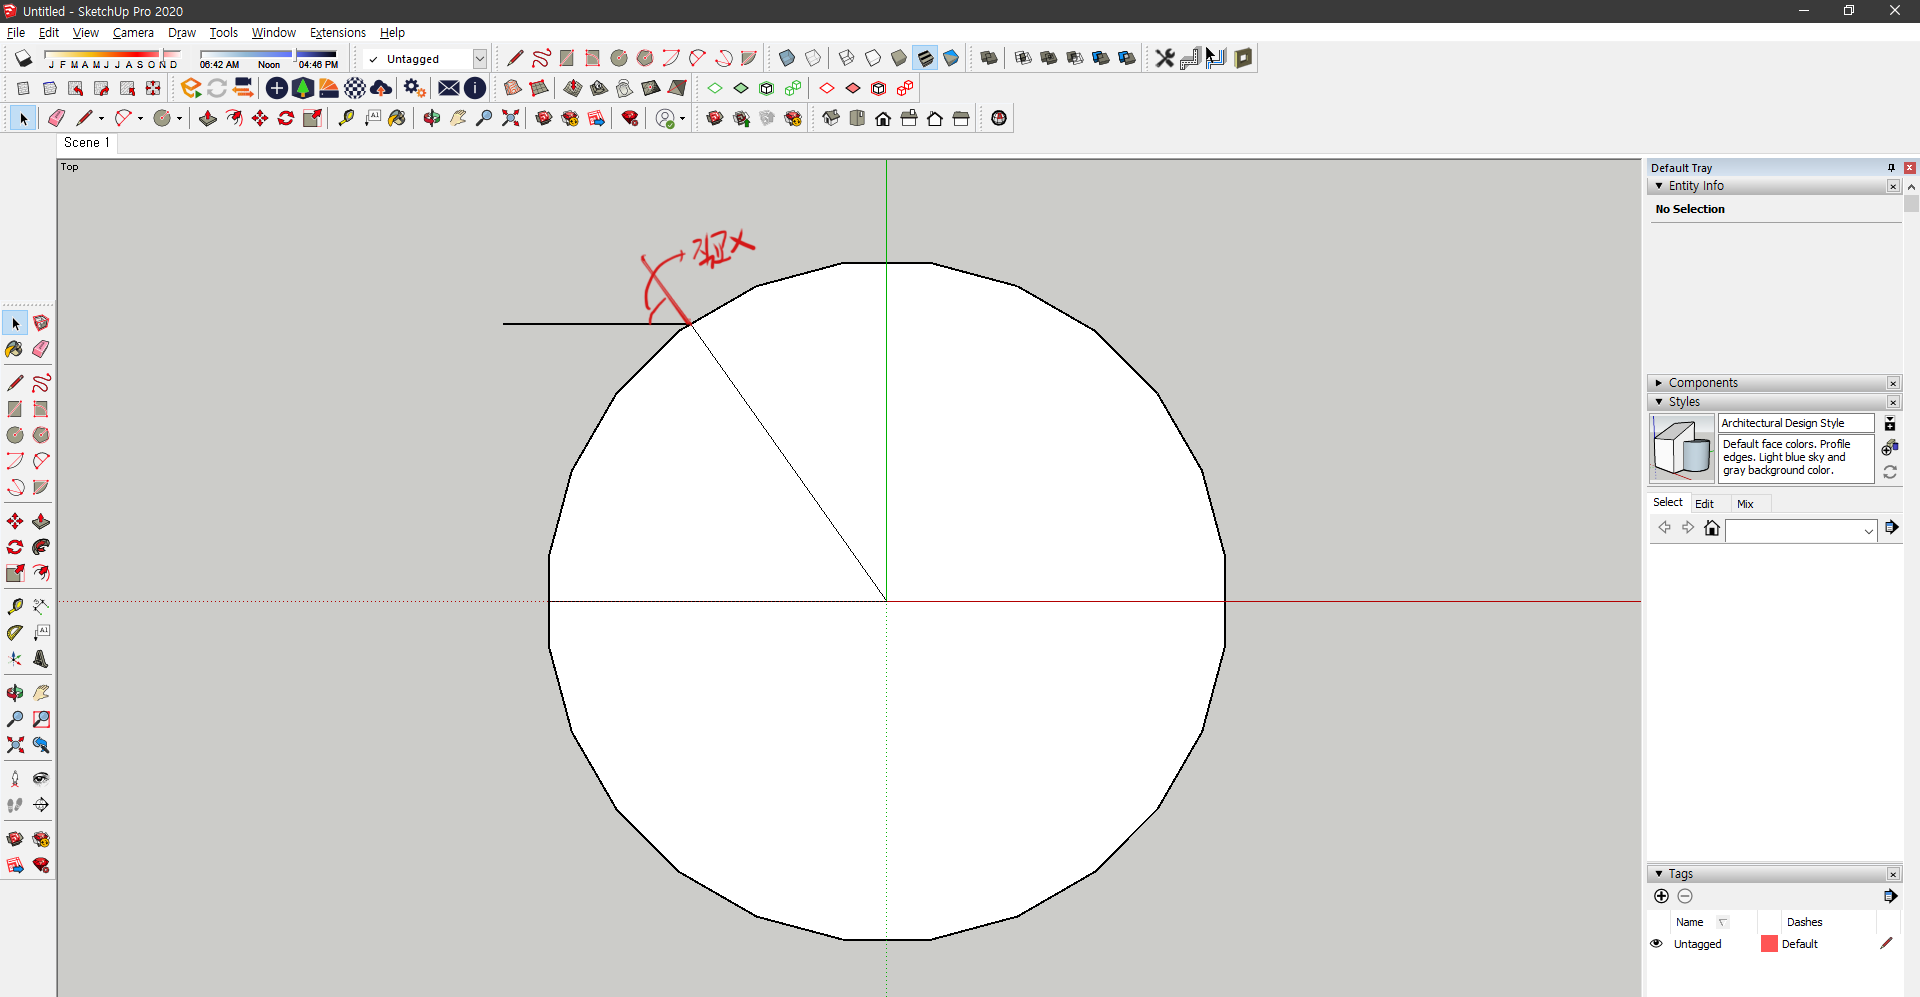
Task: Select the Eraser tool in top toolbar
Action: [x=57, y=118]
